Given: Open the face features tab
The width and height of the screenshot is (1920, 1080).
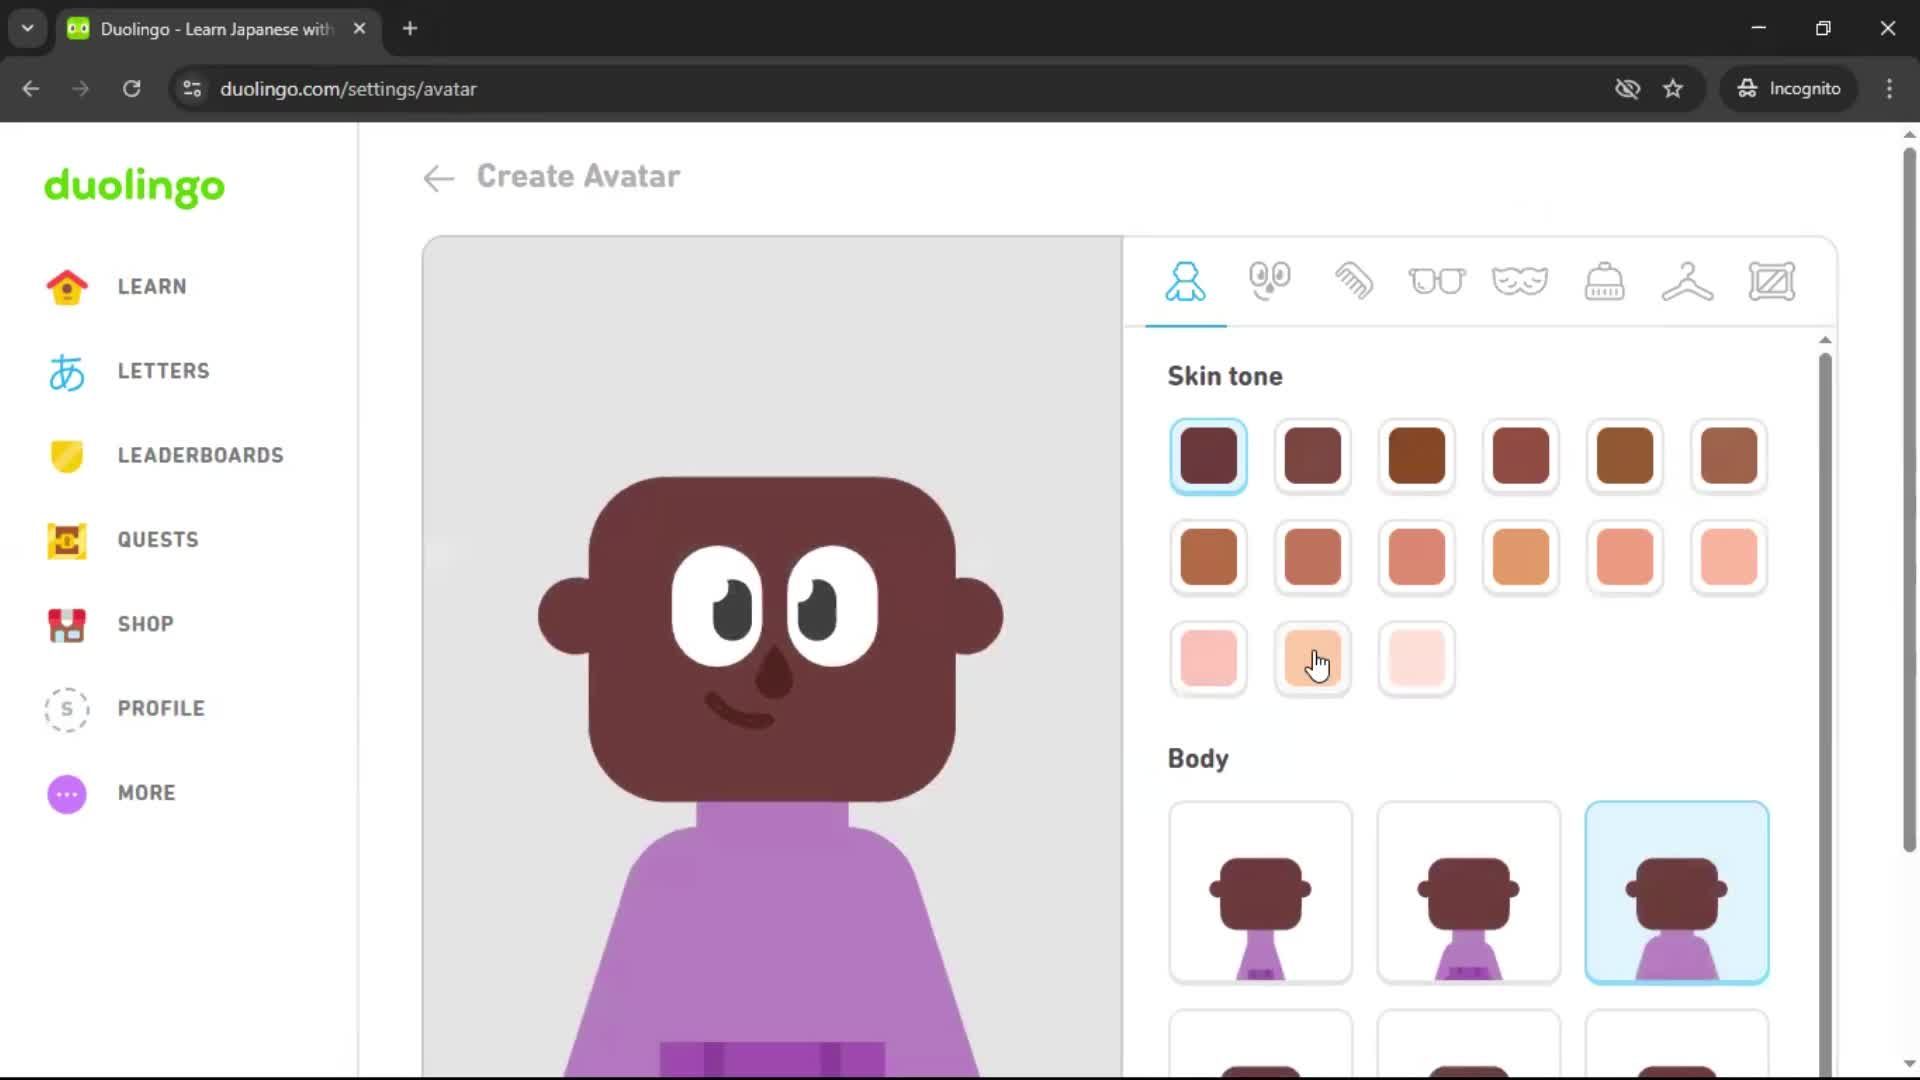Looking at the screenshot, I should point(1270,281).
